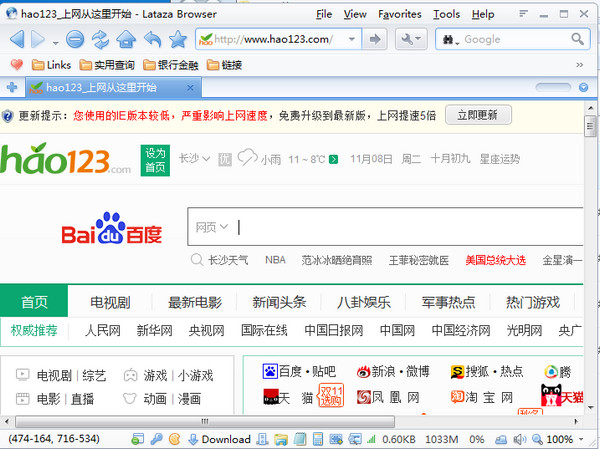Refresh the page with the Refresh icon
Viewport: 600px width, 449px height.
point(101,39)
